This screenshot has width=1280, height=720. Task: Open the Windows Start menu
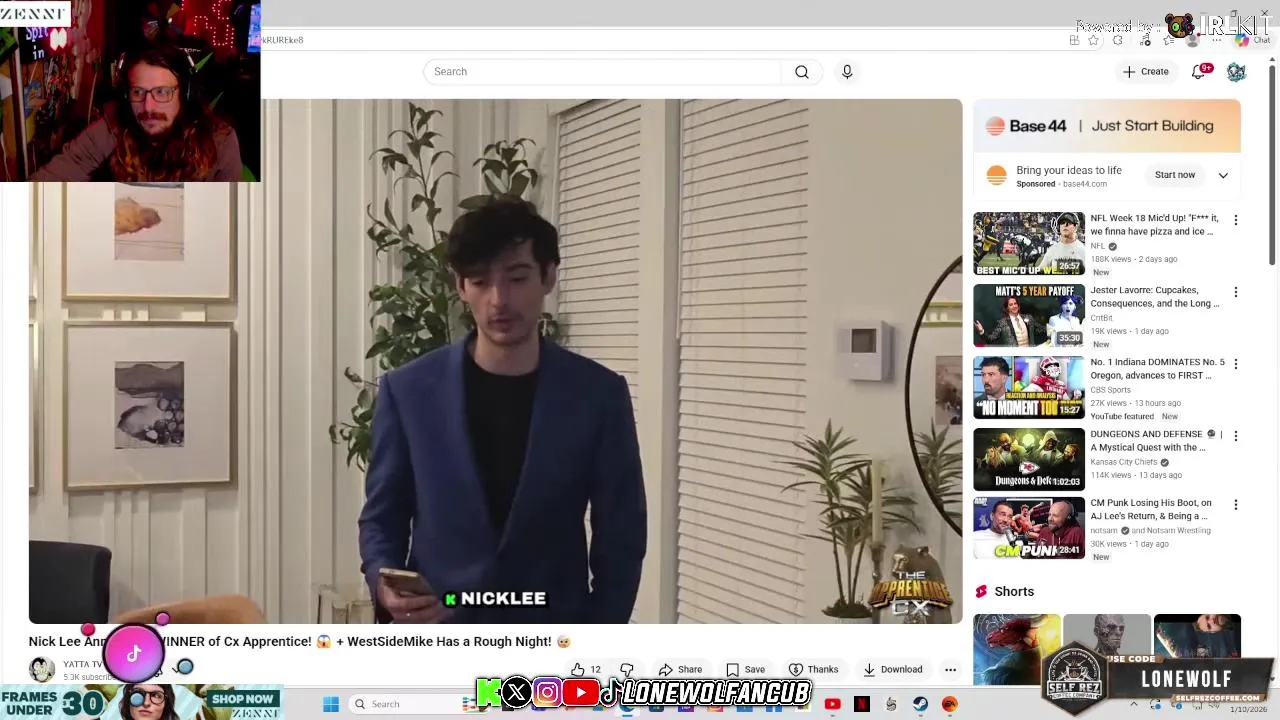coord(331,704)
